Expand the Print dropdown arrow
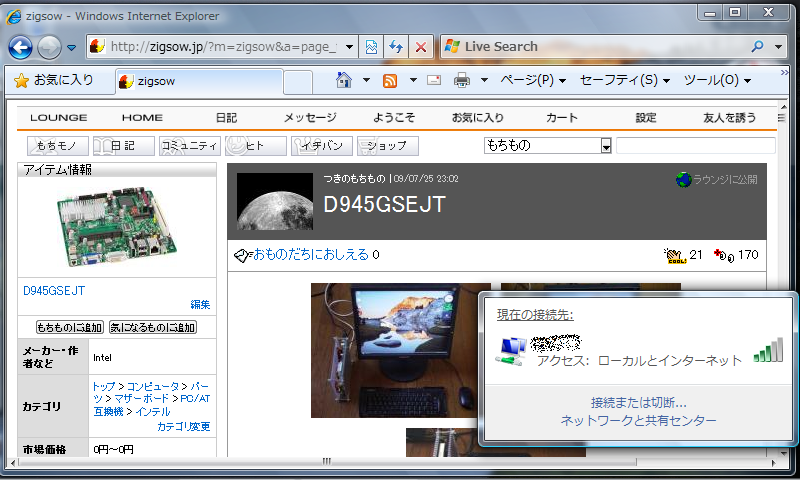 [485, 80]
